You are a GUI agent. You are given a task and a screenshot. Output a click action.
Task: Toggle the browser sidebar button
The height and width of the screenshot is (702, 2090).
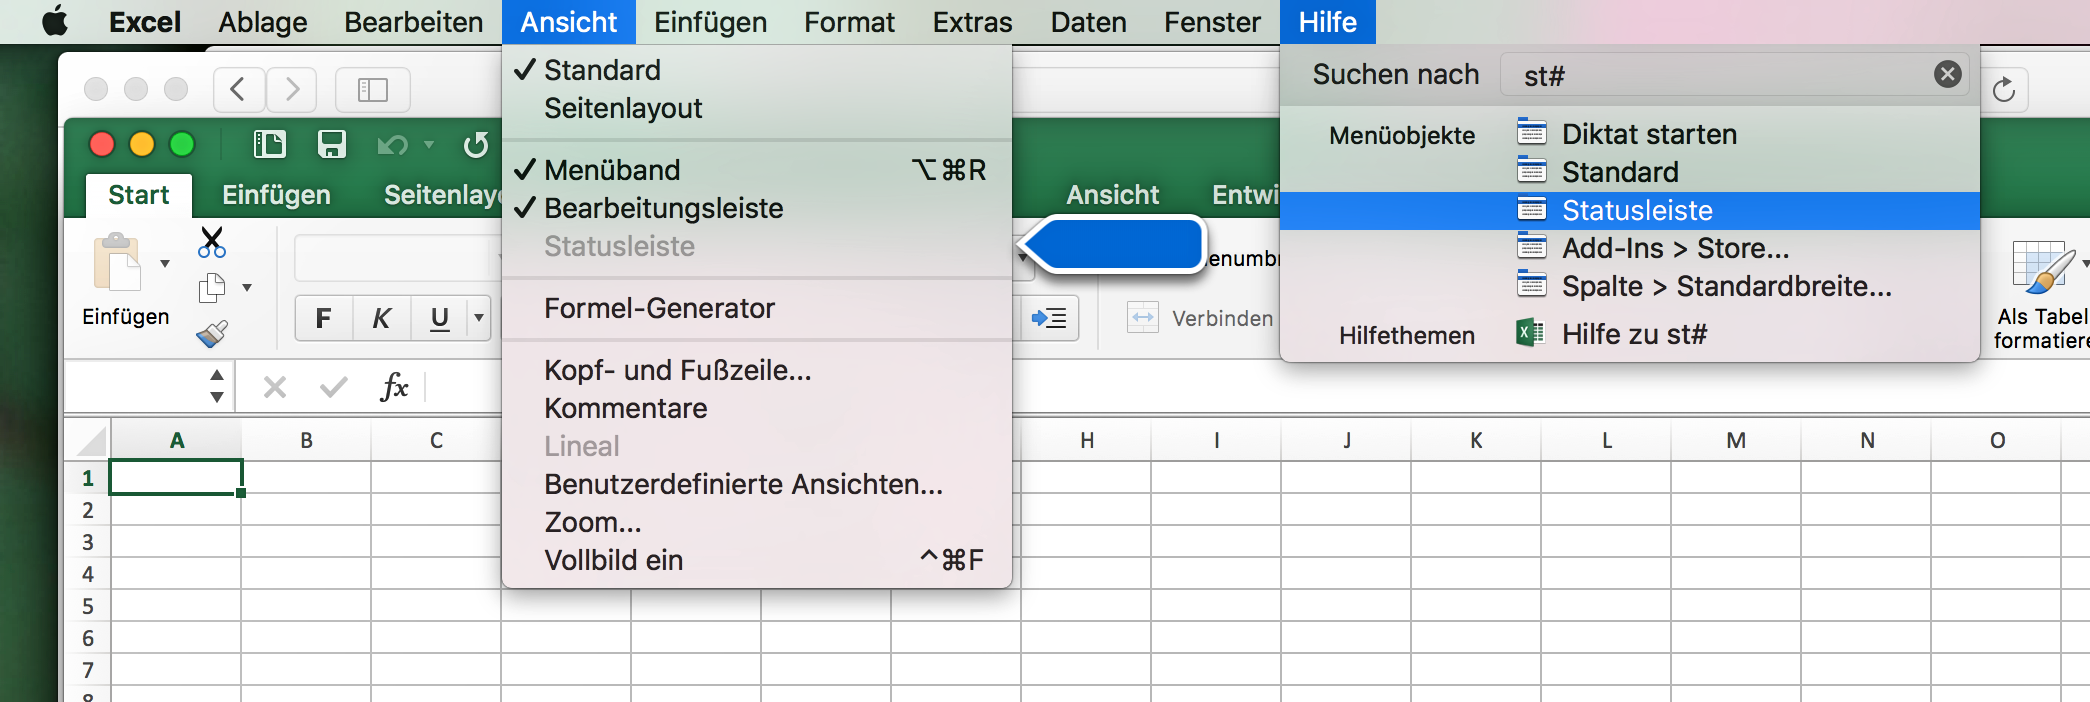tap(373, 90)
